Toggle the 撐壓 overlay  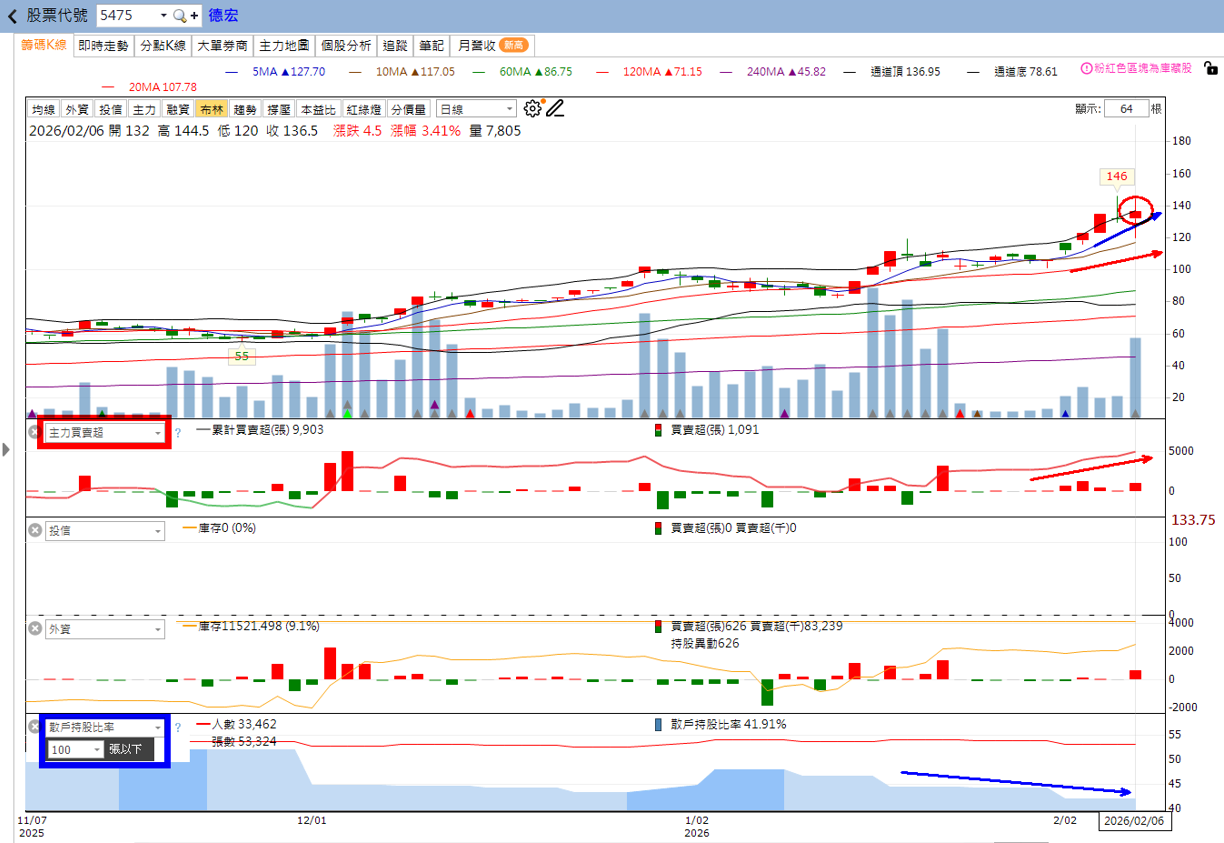(x=279, y=109)
